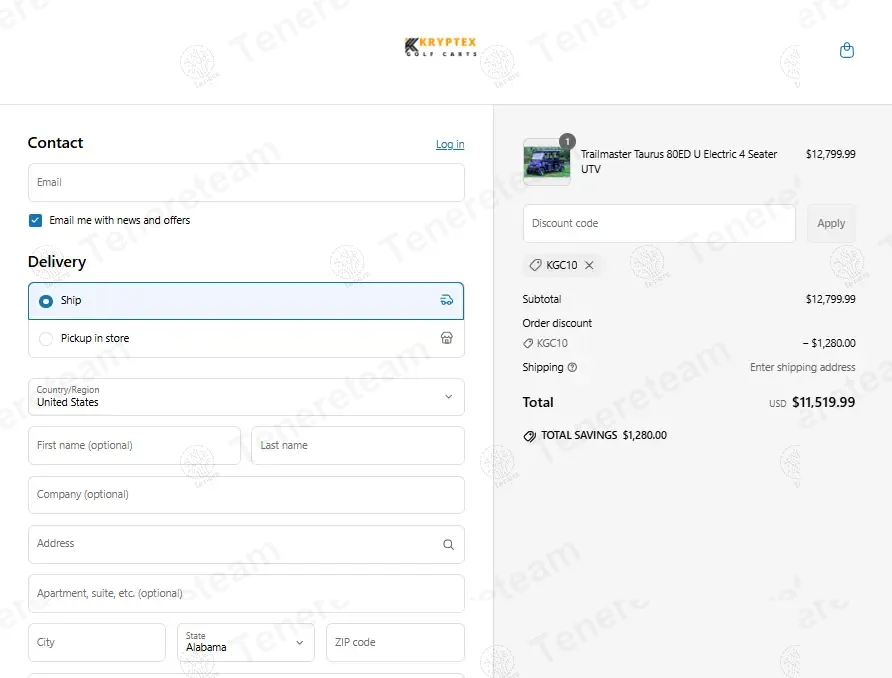Viewport: 892px width, 678px height.
Task: Click the store icon beside Pickup in store
Action: click(447, 338)
